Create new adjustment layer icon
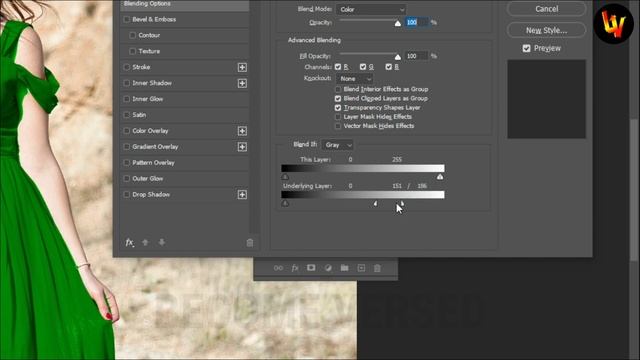The width and height of the screenshot is (640, 360). [x=328, y=268]
